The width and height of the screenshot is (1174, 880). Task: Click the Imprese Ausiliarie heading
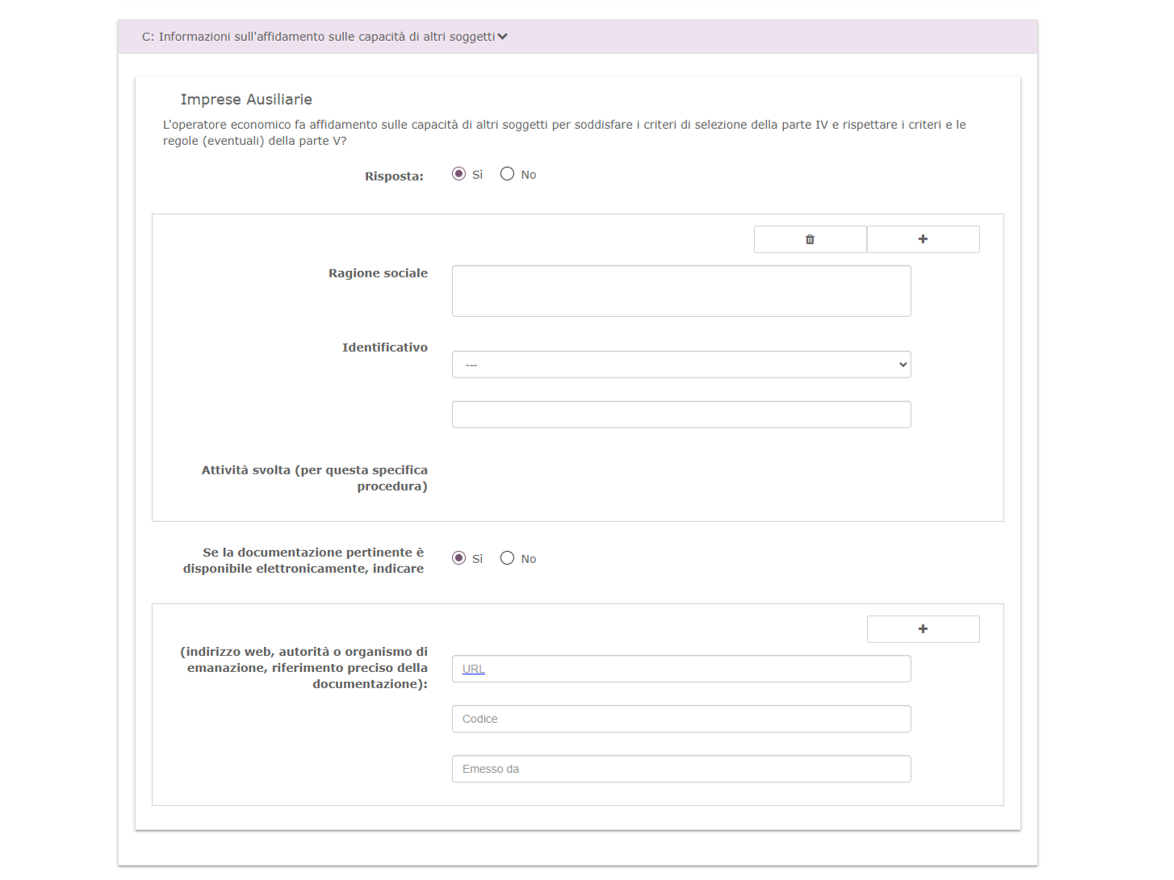click(x=246, y=100)
